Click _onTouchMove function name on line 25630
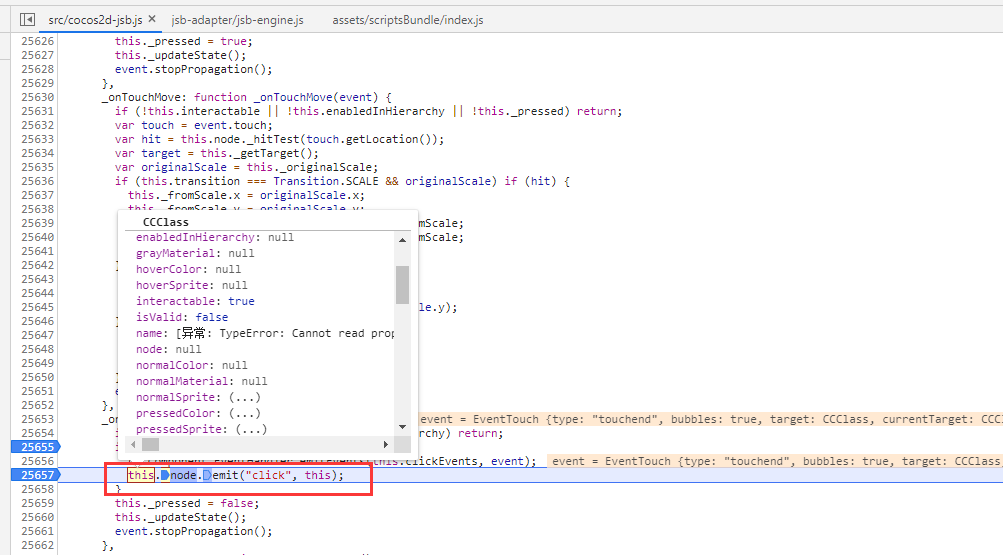Viewport: 1003px width, 555px height. tap(293, 97)
